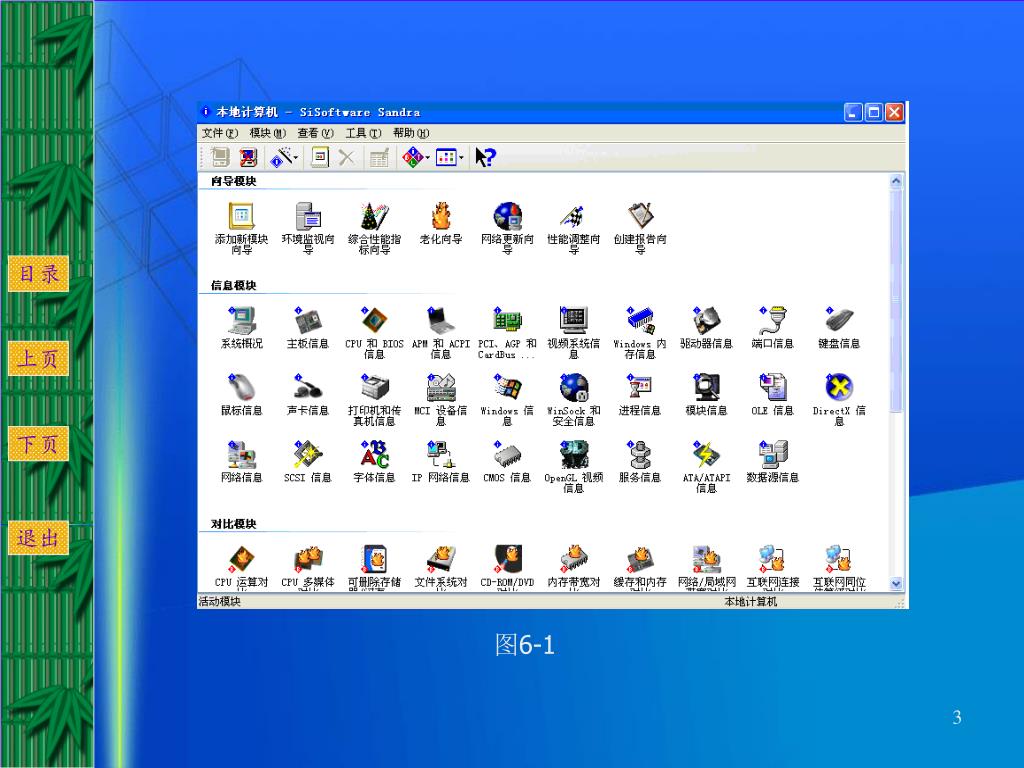Open the 文件 menu

click(220, 133)
